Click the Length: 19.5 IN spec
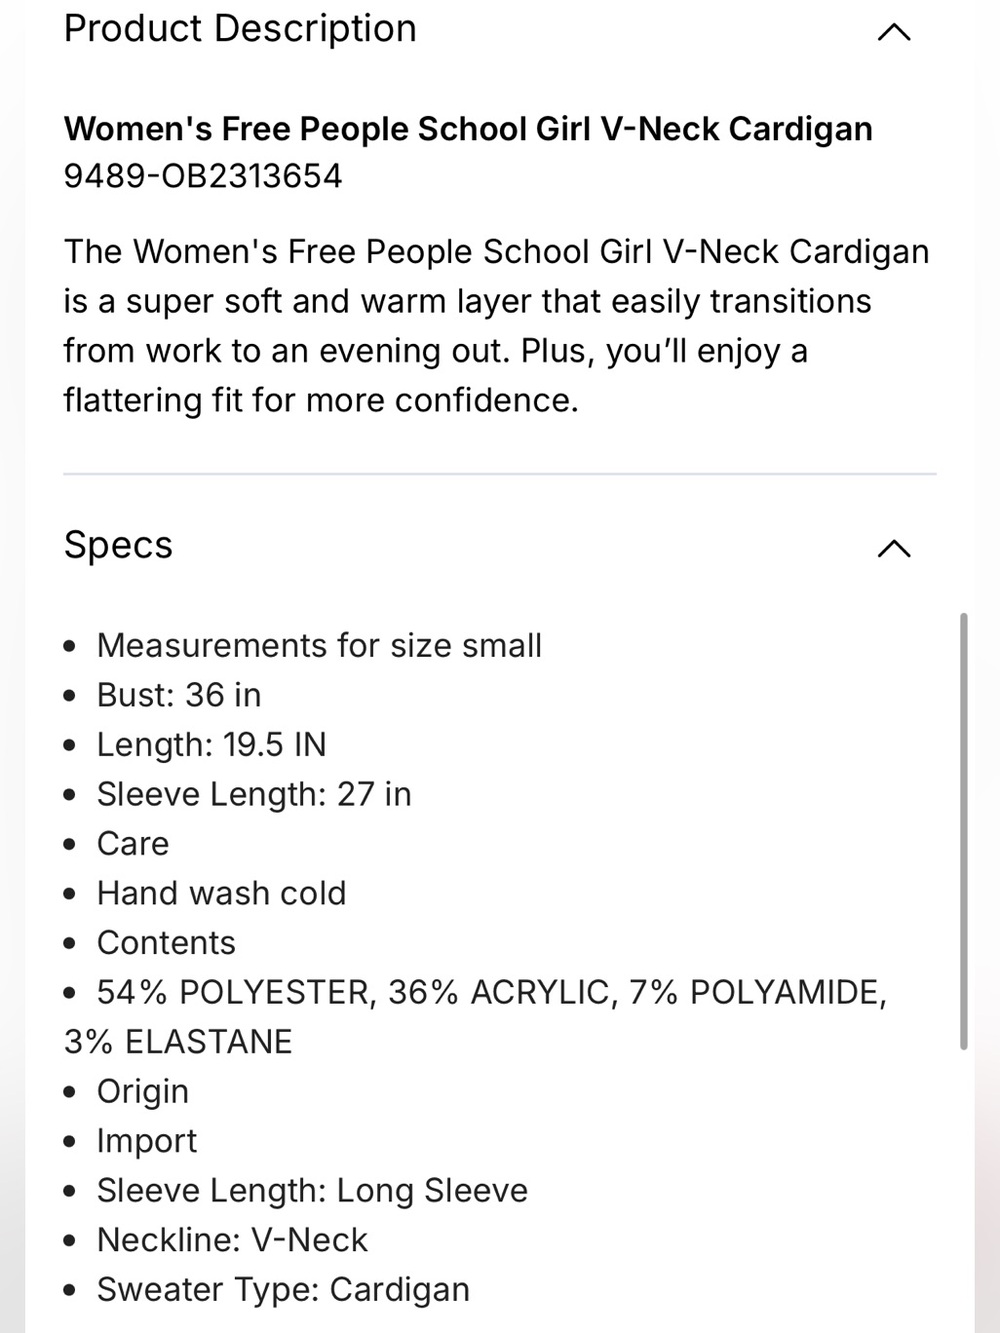The width and height of the screenshot is (1000, 1333). (212, 745)
